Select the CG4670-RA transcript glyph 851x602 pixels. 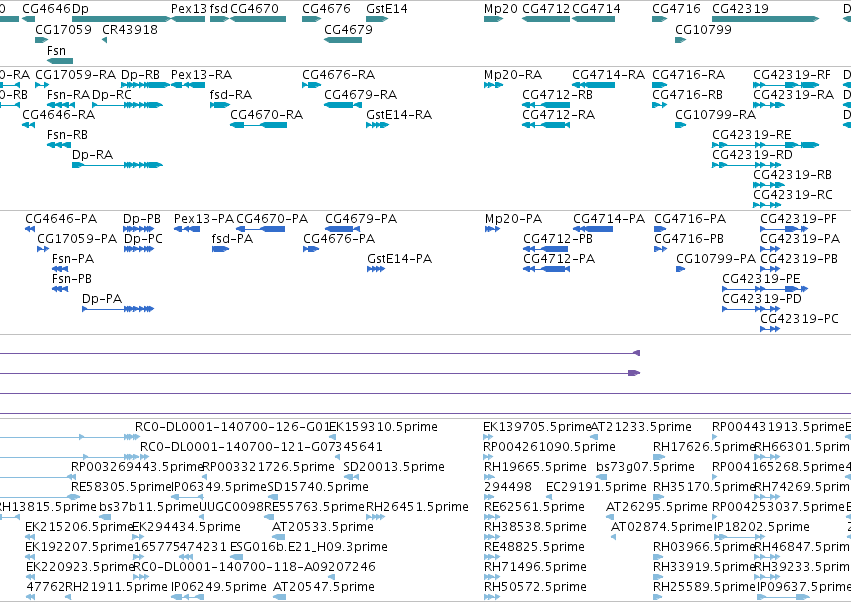tap(258, 125)
